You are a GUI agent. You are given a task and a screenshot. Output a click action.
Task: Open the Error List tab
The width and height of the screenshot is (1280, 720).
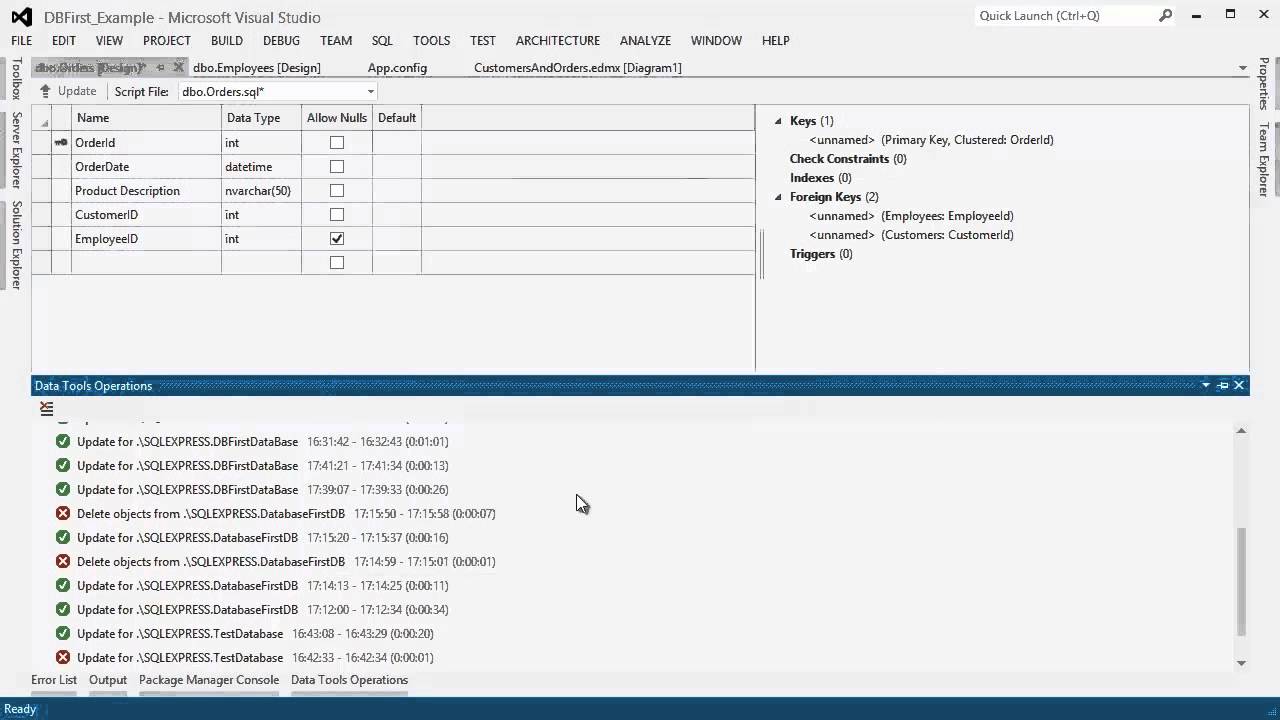(x=54, y=680)
